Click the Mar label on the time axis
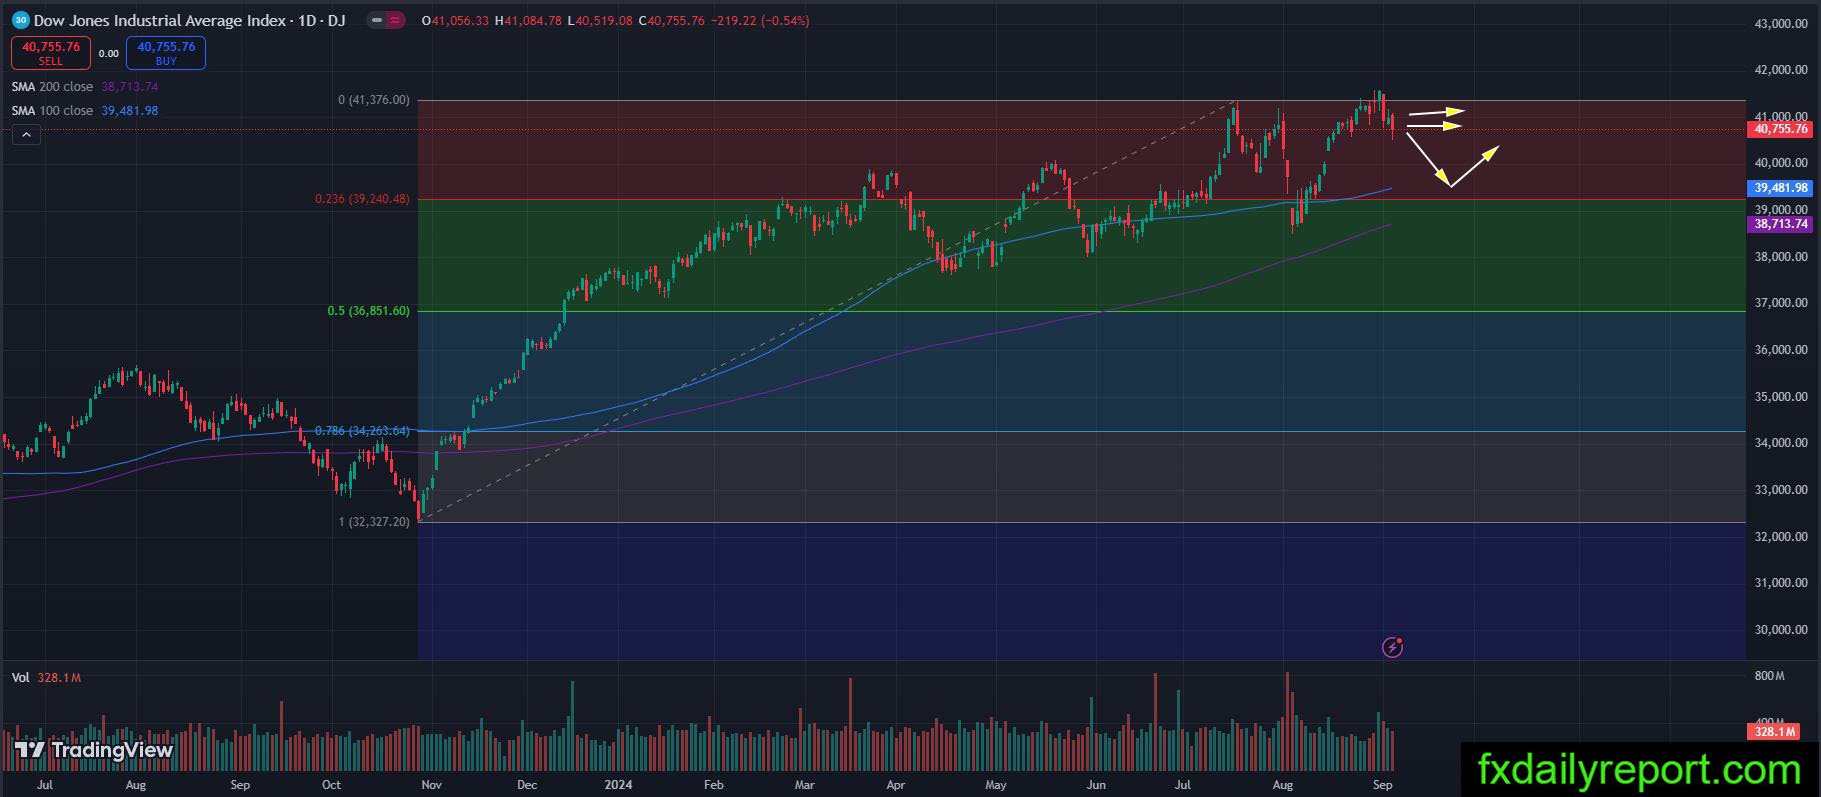 pyautogui.click(x=804, y=785)
